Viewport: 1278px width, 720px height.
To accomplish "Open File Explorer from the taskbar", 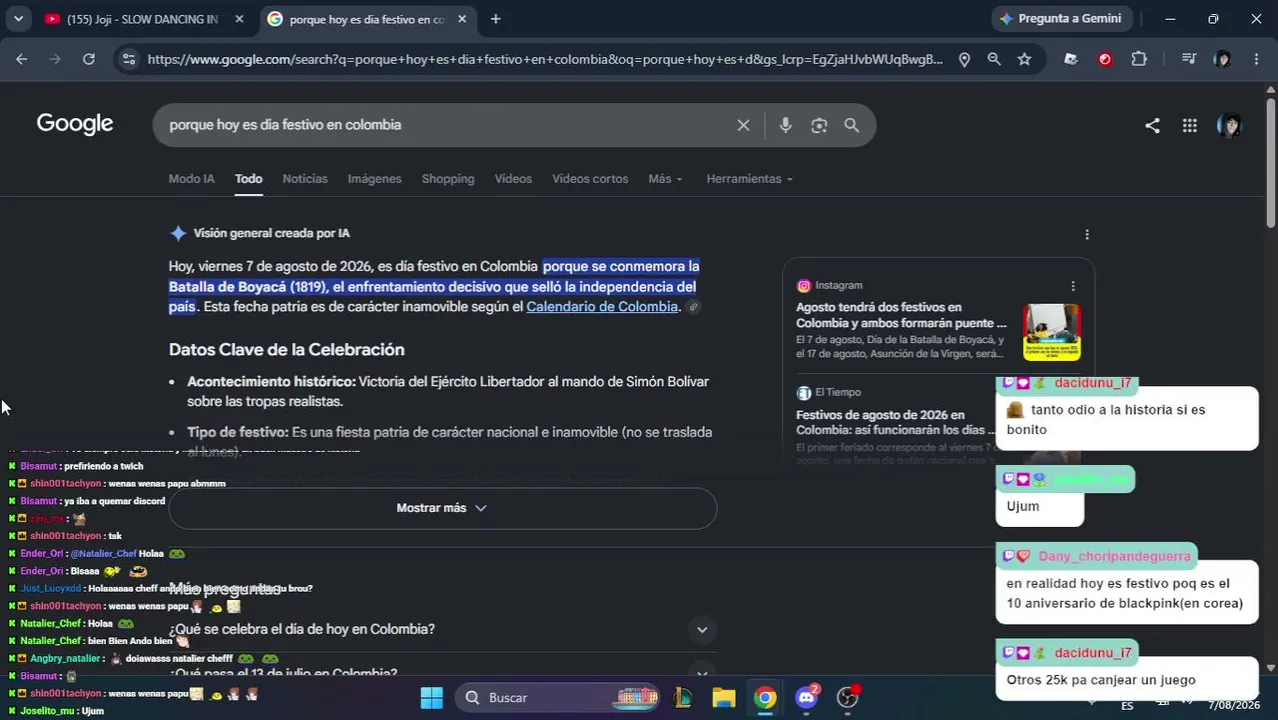I will point(724,697).
